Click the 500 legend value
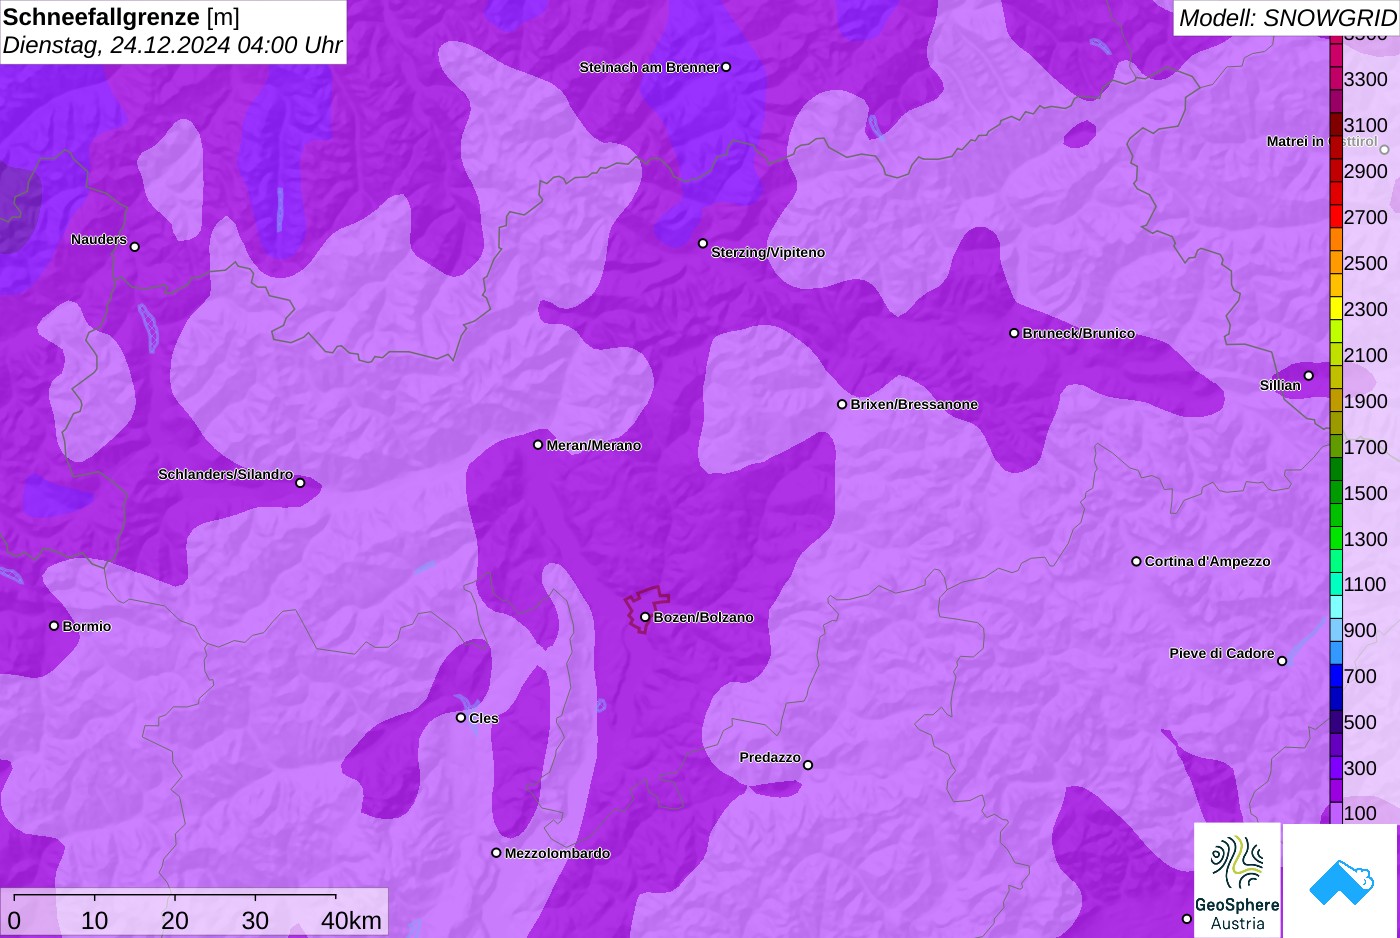 click(1360, 722)
